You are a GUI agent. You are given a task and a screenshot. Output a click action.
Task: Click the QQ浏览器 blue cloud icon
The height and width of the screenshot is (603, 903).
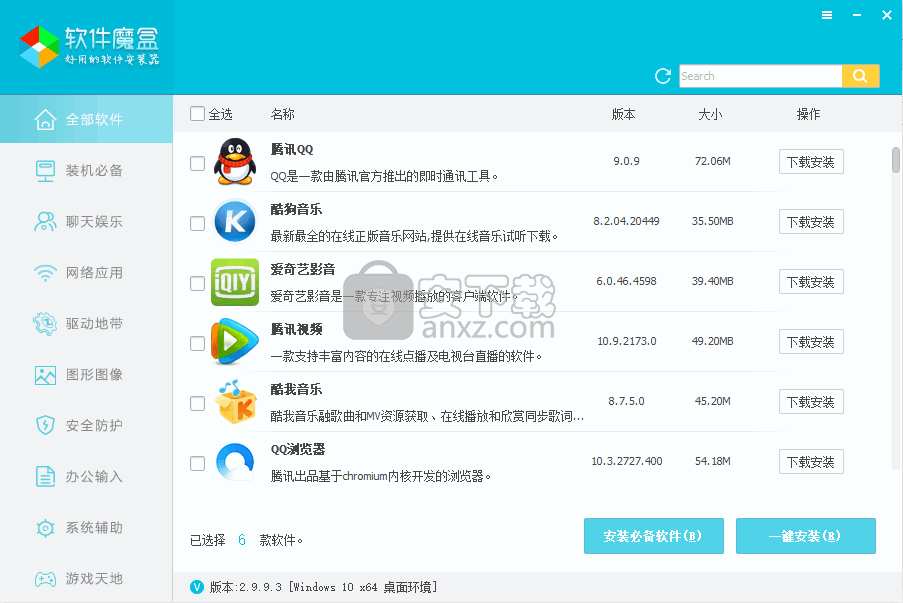(x=235, y=461)
